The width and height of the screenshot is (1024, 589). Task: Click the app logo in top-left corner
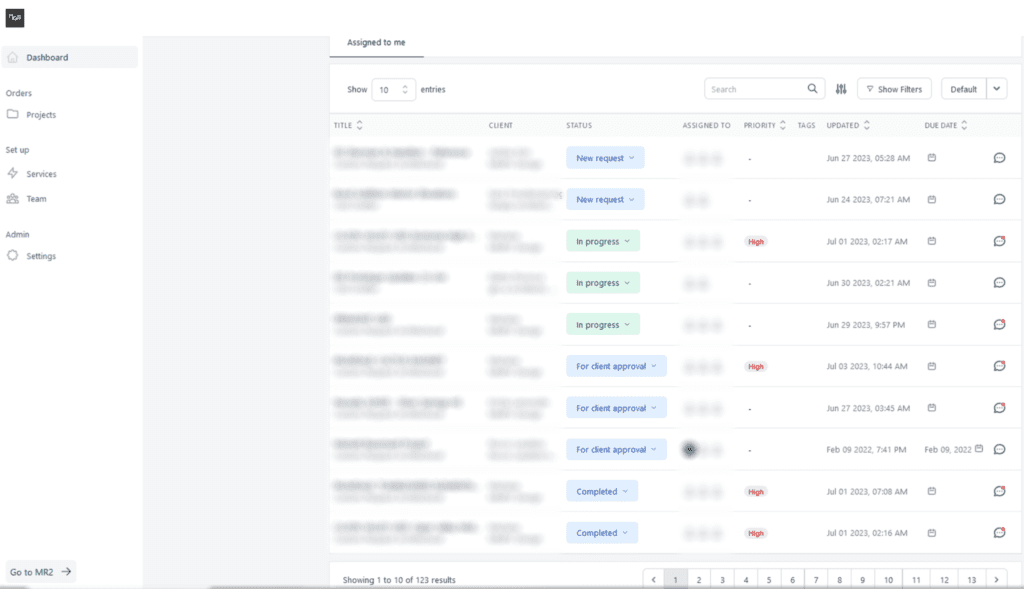click(15, 19)
